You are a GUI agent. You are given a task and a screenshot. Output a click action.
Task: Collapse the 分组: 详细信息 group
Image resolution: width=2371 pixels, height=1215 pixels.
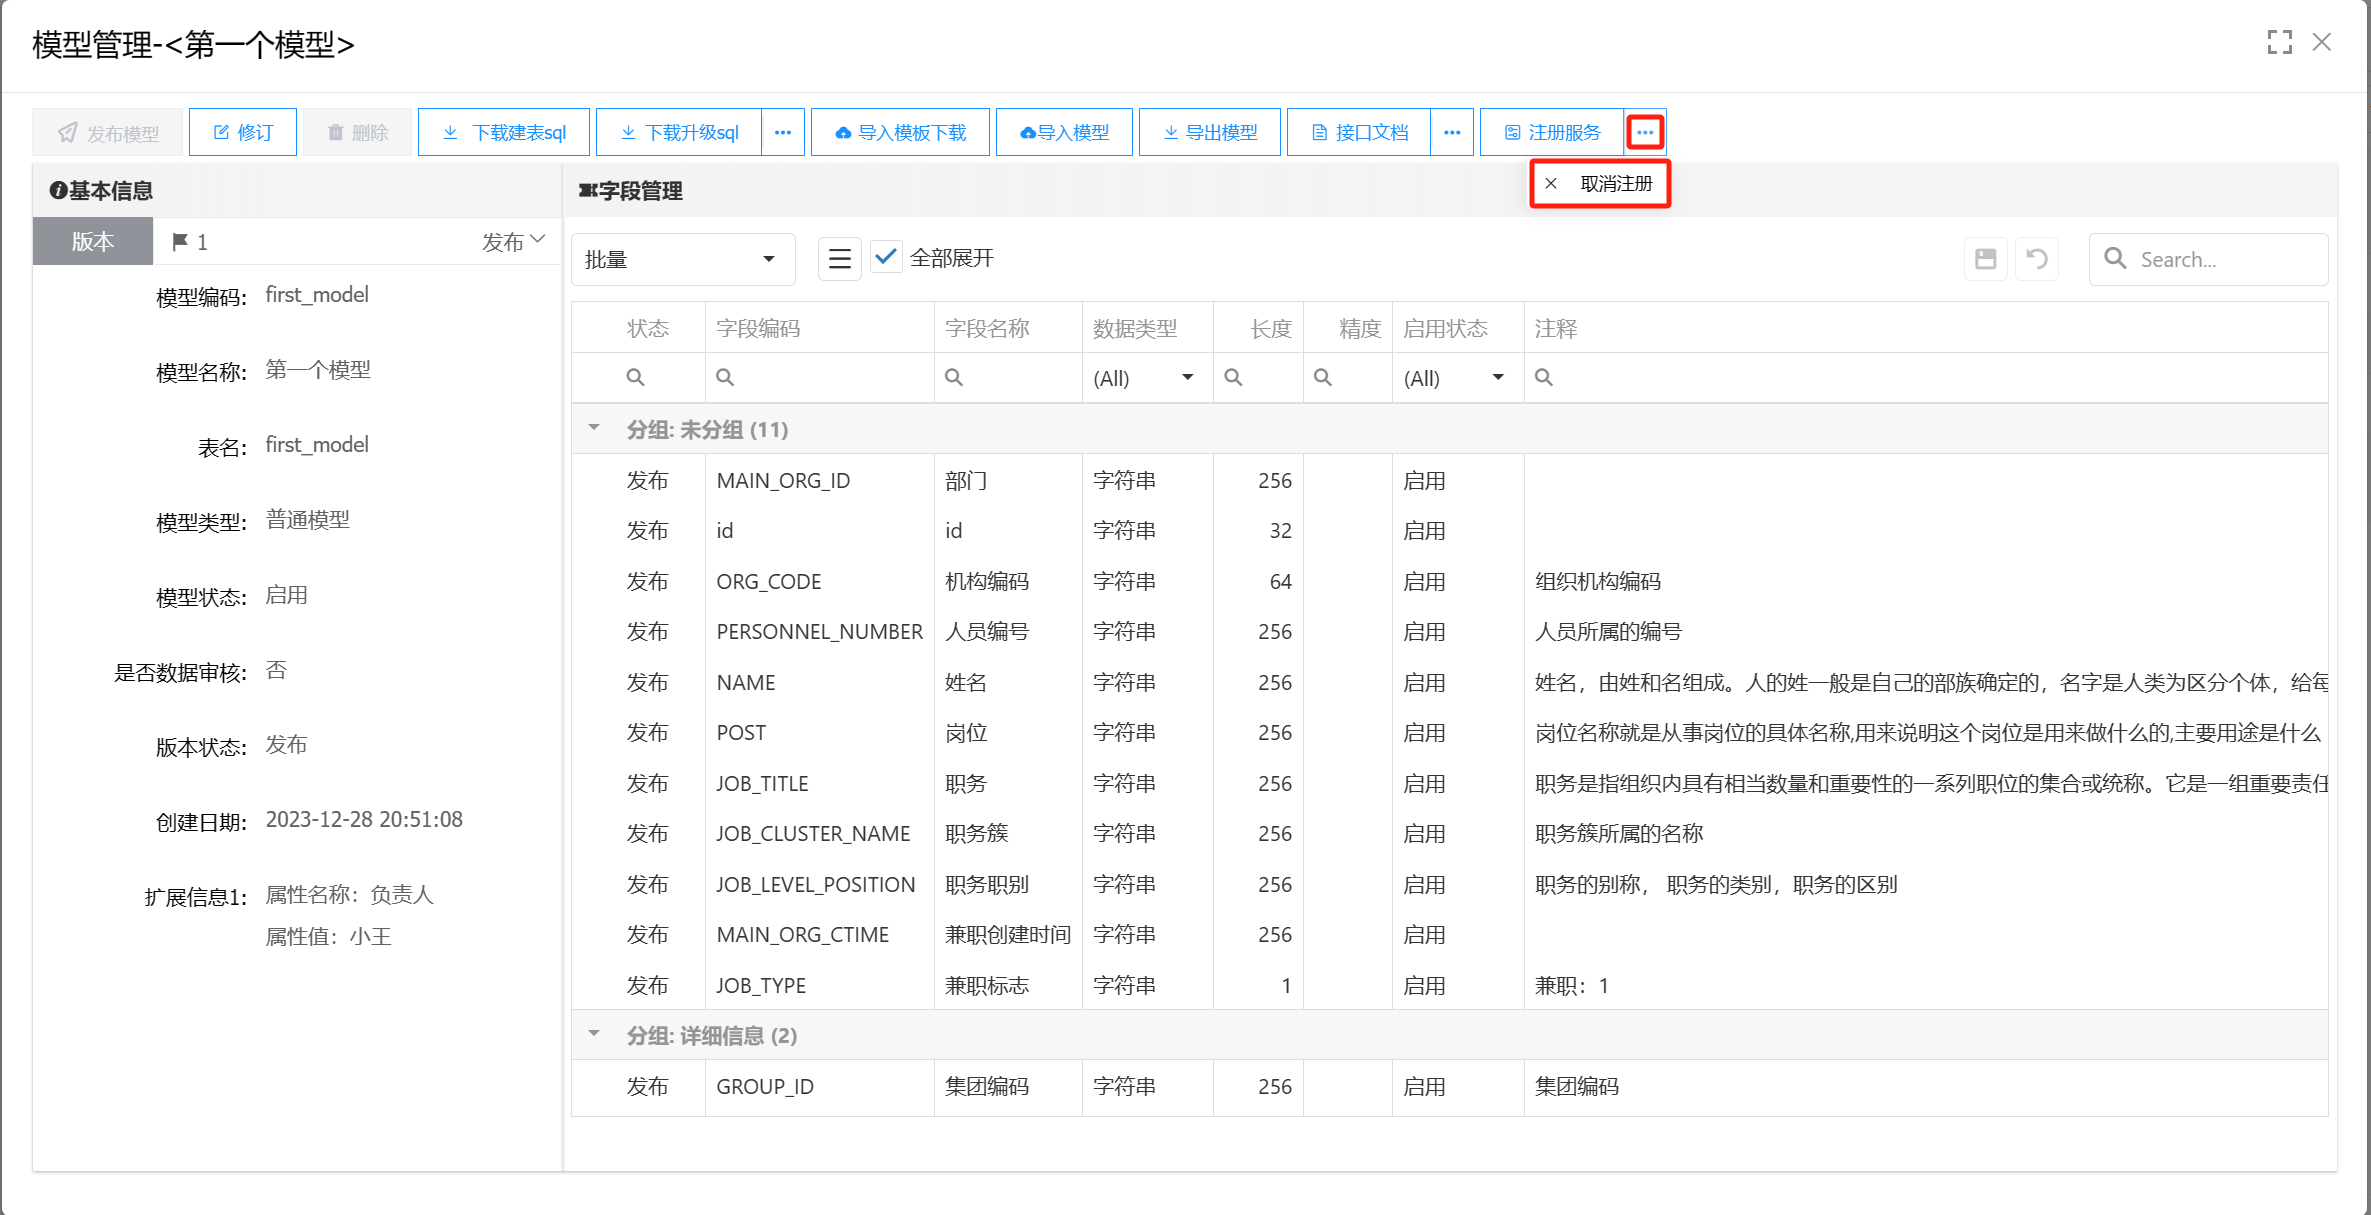coord(594,1034)
